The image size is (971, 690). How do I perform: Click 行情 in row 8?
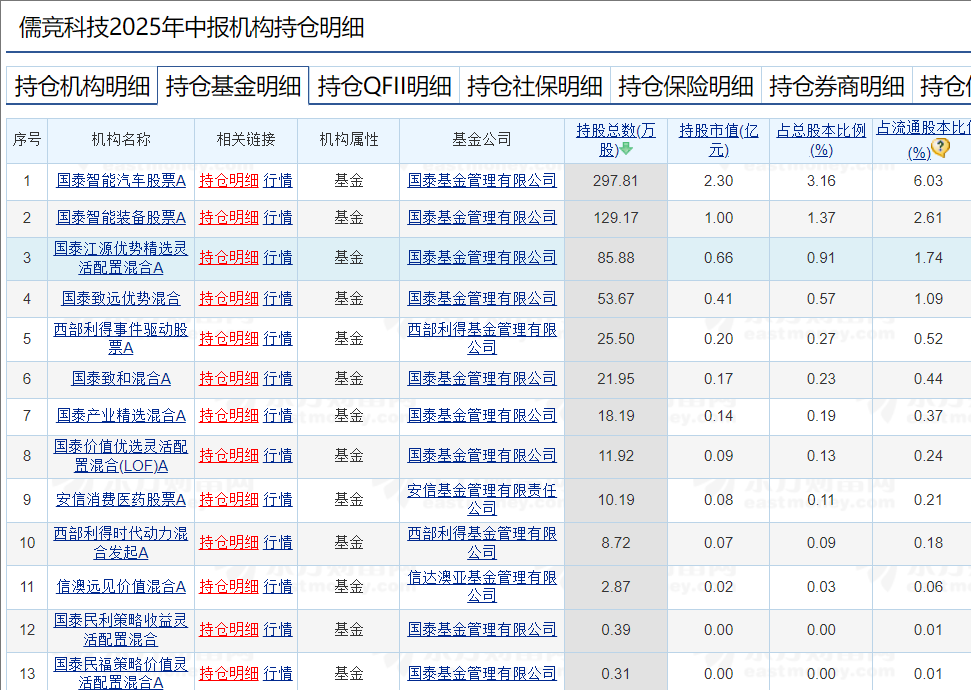click(x=277, y=456)
